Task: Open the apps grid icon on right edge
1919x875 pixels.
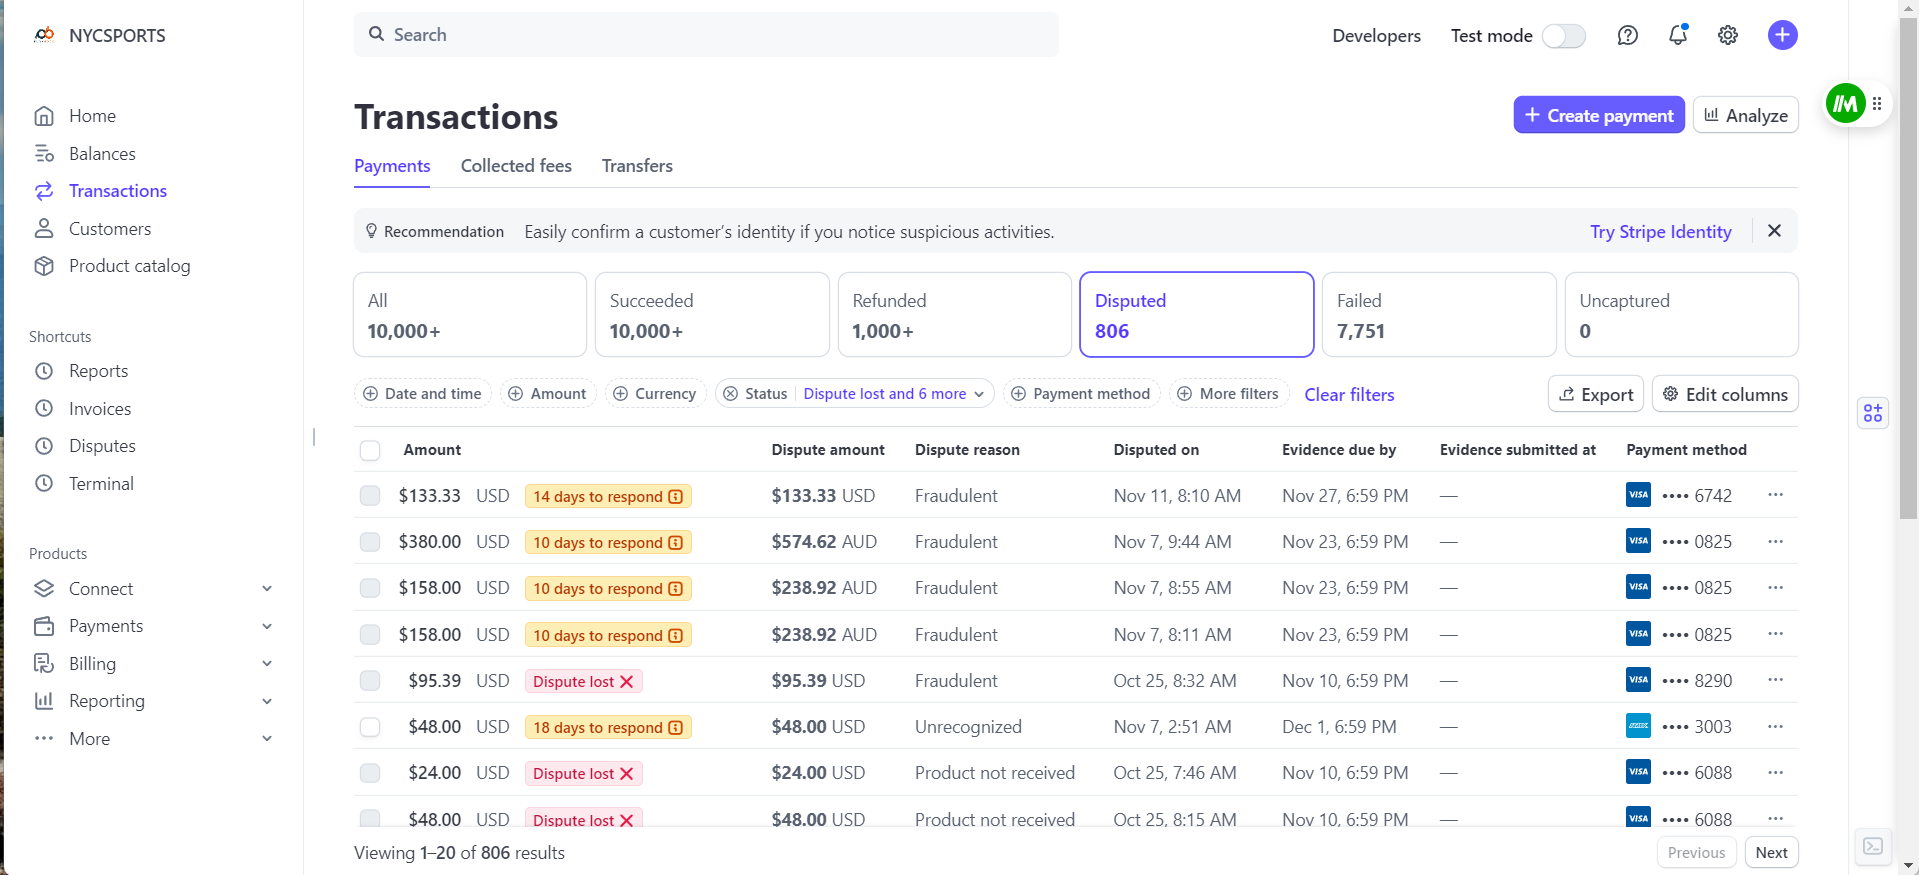Action: 1873,413
